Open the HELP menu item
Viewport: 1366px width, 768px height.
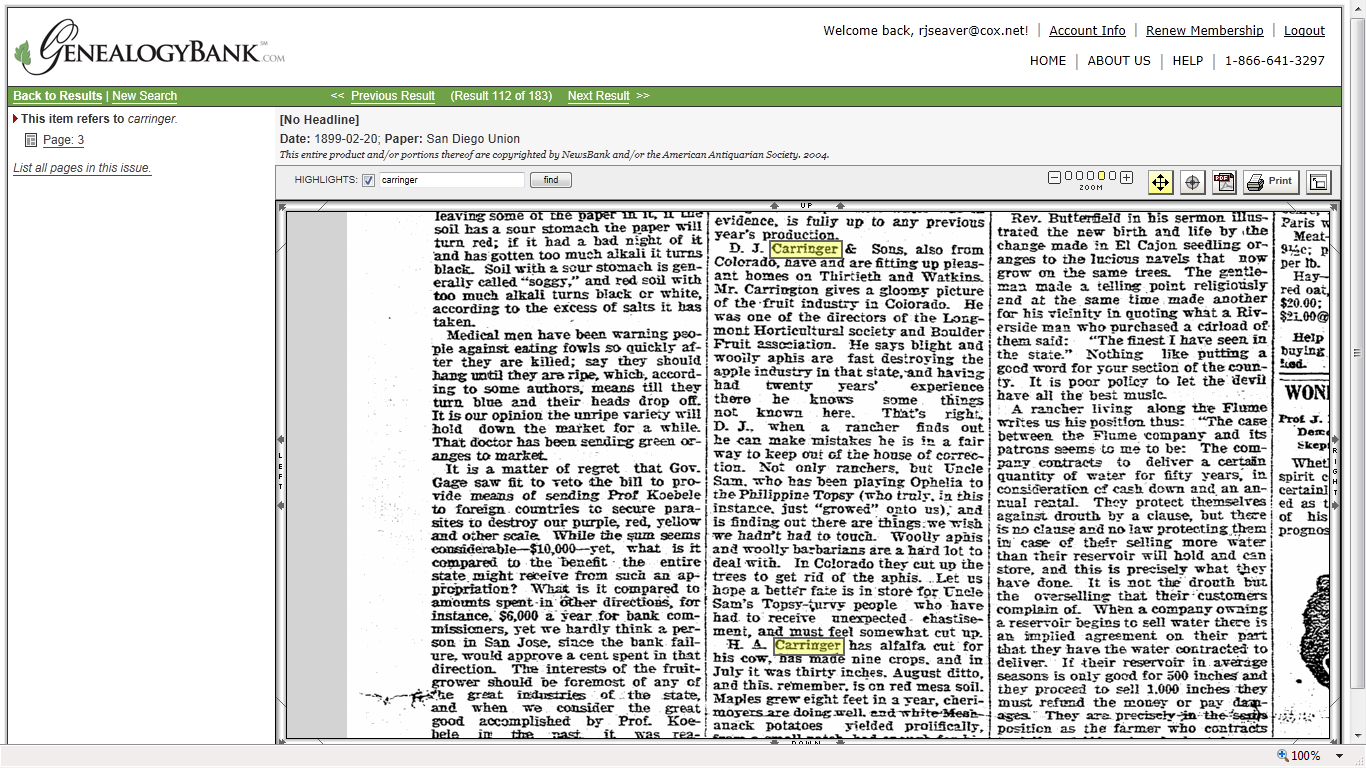[1188, 61]
